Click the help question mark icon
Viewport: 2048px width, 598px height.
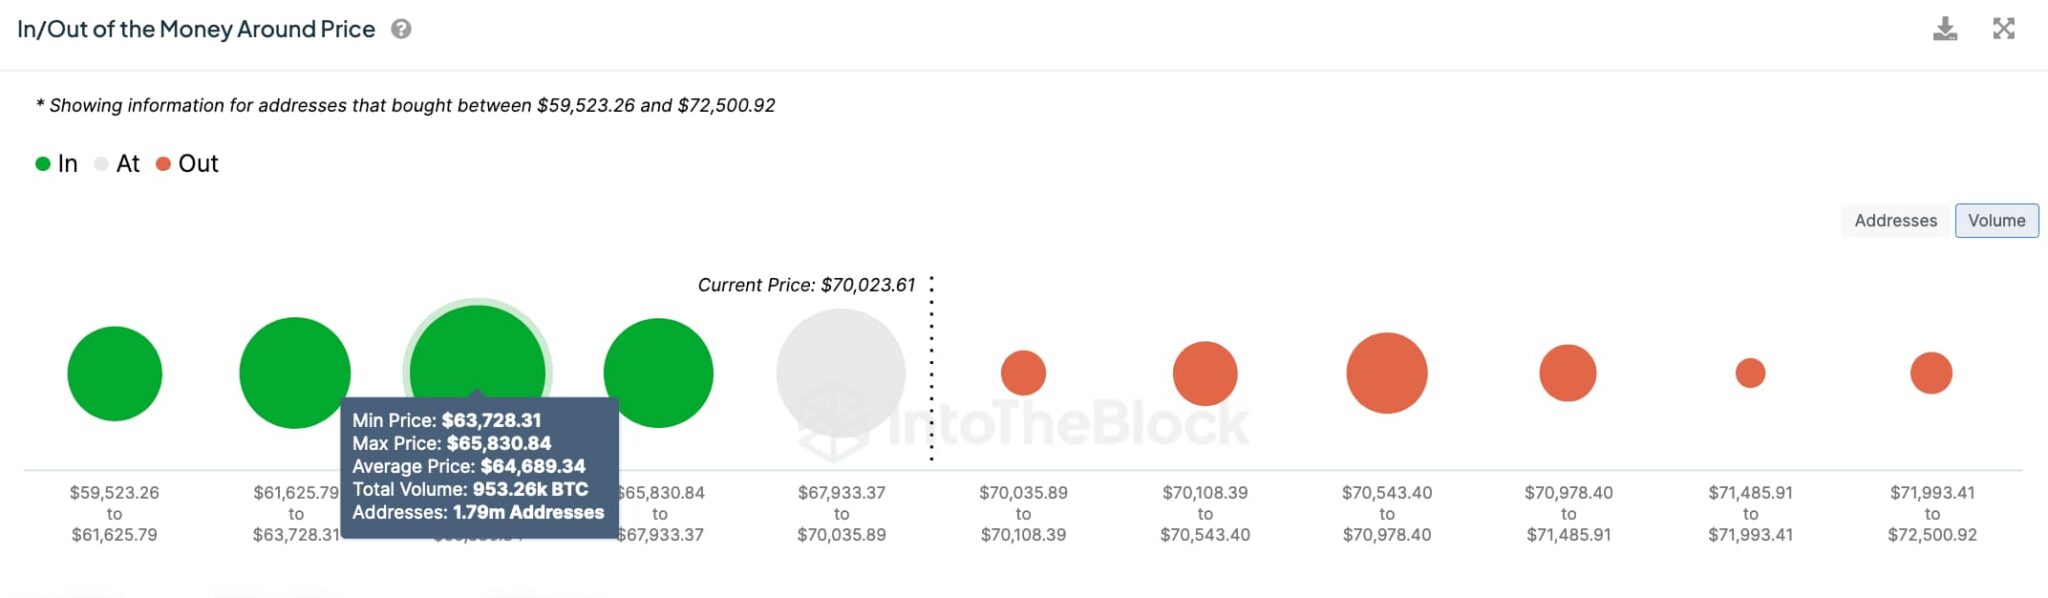tap(401, 29)
